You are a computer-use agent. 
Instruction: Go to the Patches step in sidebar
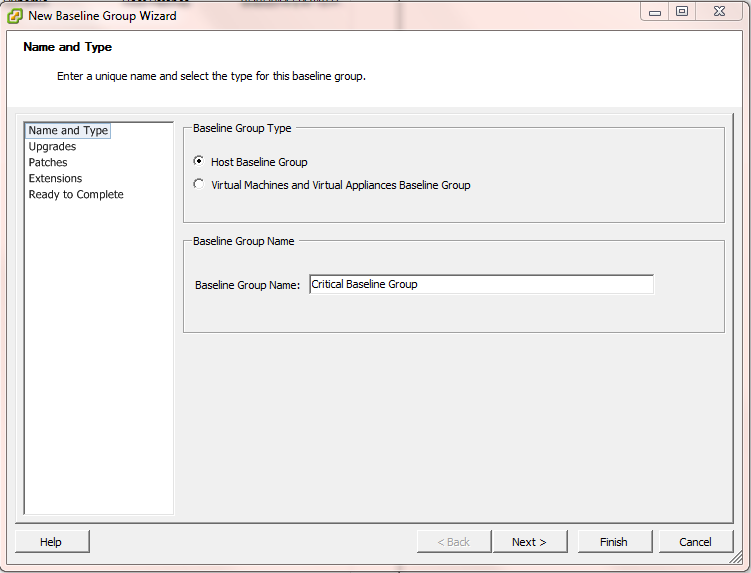coord(48,162)
